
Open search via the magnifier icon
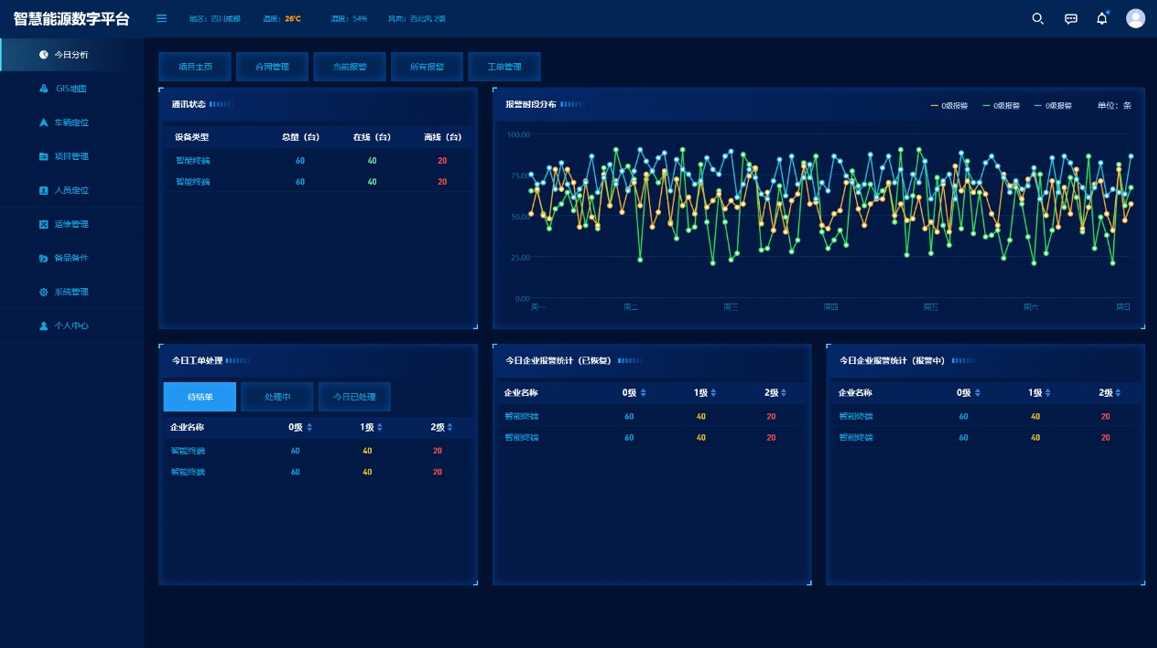[x=1037, y=18]
